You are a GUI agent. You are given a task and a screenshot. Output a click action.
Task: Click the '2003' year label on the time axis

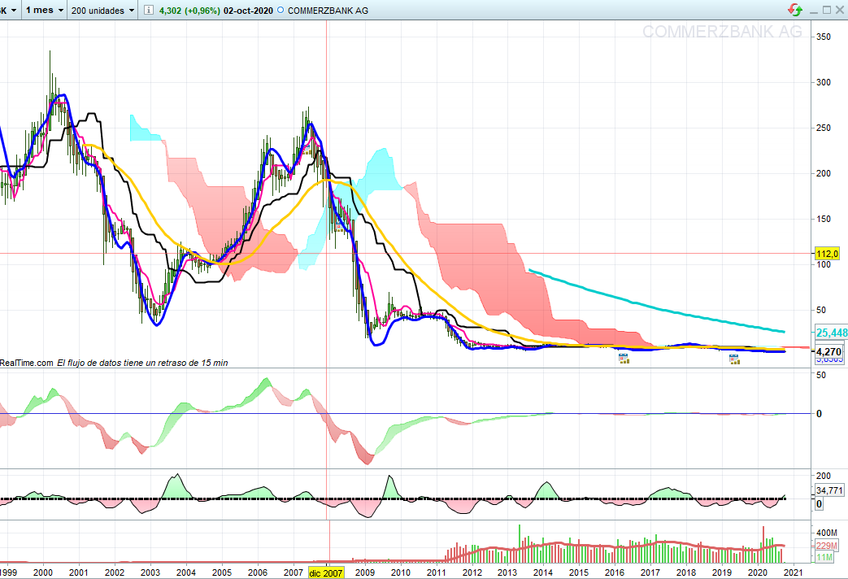pos(150,573)
